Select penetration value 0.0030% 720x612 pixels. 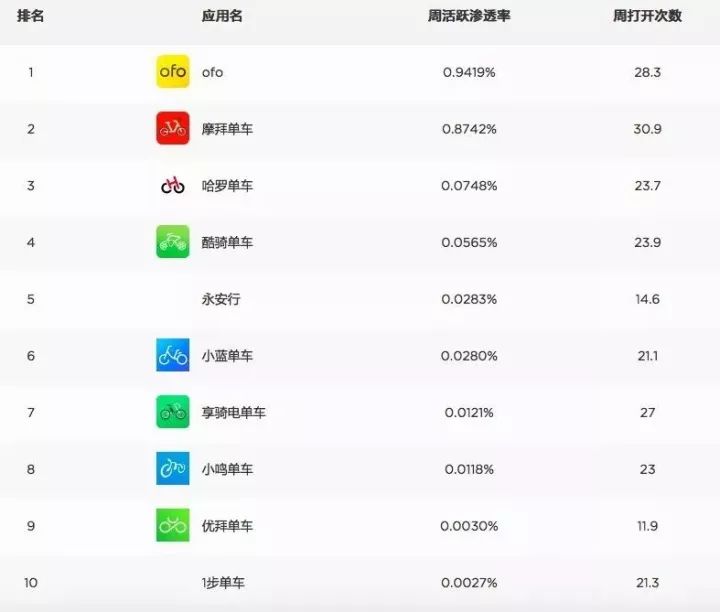coord(469,526)
